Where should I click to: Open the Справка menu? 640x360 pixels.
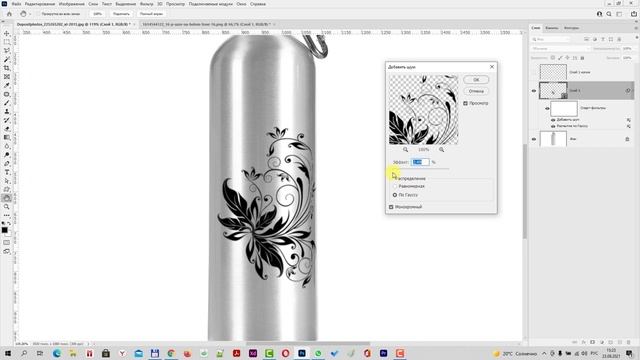pyautogui.click(x=258, y=4)
